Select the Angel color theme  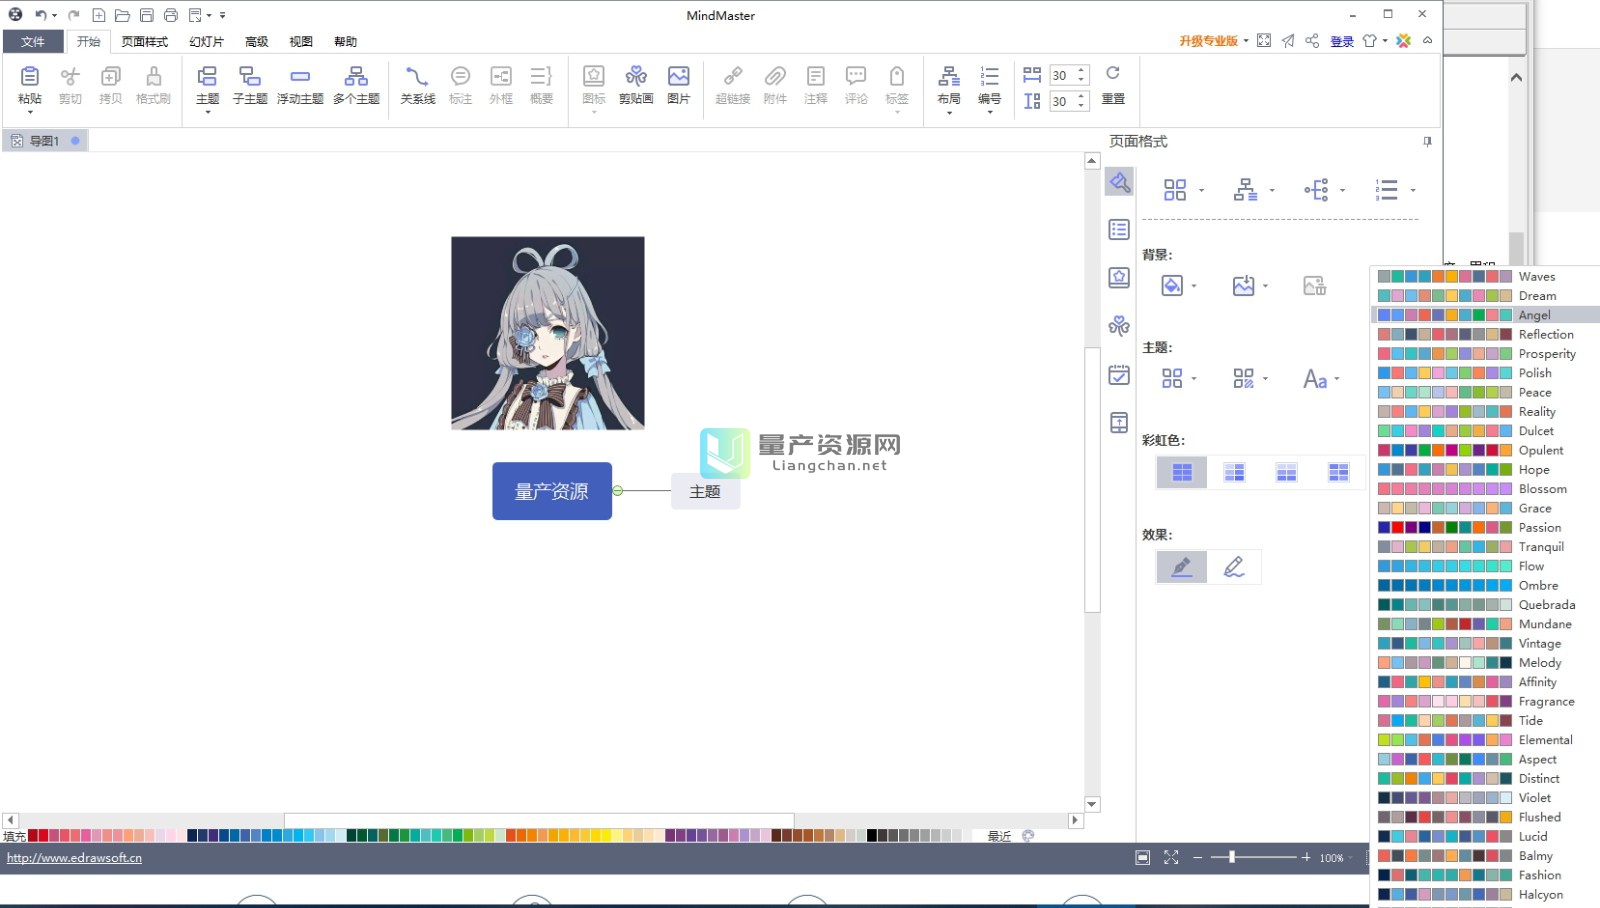point(1486,315)
